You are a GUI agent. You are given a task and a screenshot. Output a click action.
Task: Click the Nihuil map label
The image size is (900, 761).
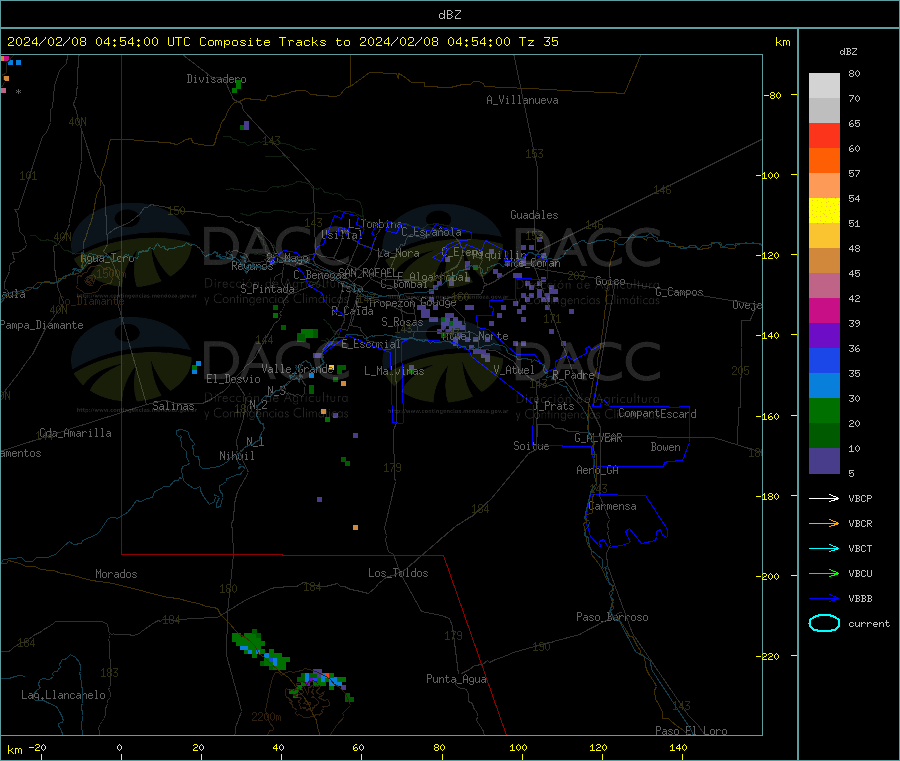click(x=236, y=456)
